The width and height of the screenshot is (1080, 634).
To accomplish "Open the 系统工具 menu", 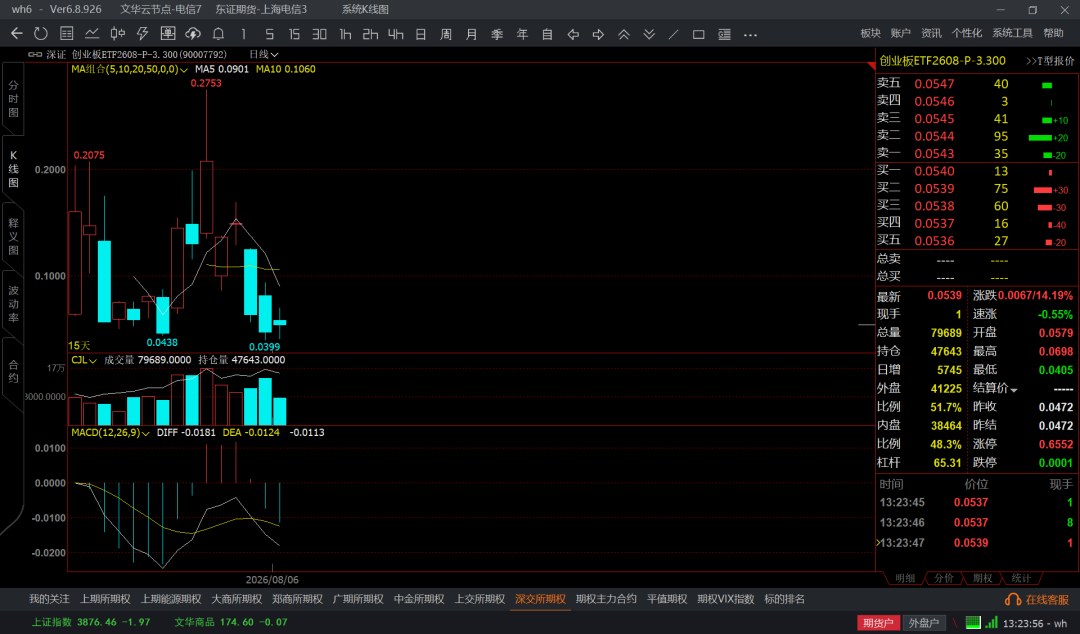I will pyautogui.click(x=1012, y=33).
